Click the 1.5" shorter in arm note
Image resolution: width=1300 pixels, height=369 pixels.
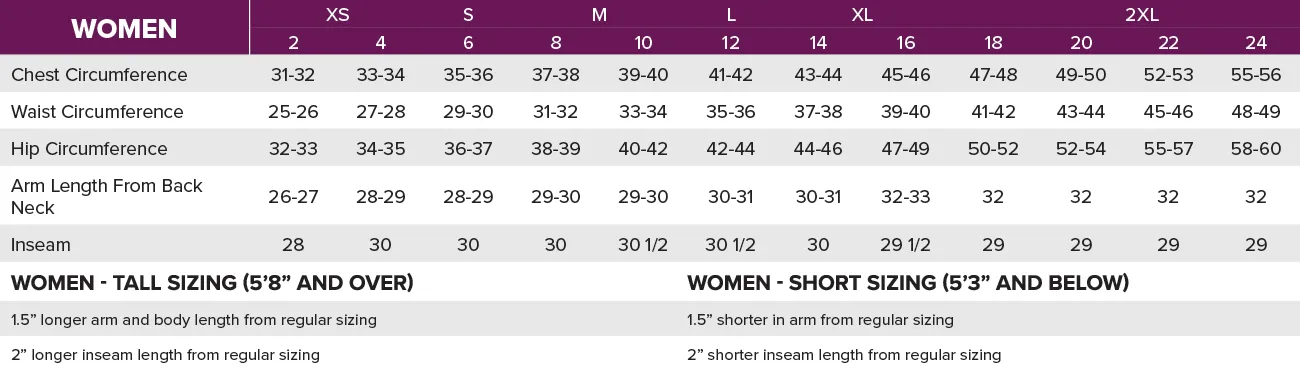pos(820,321)
